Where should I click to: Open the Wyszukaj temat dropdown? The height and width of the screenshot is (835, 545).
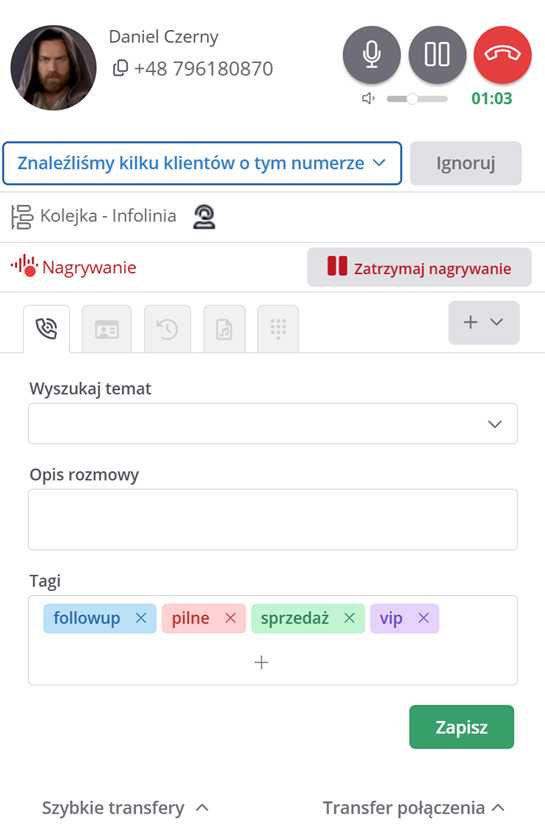273,423
